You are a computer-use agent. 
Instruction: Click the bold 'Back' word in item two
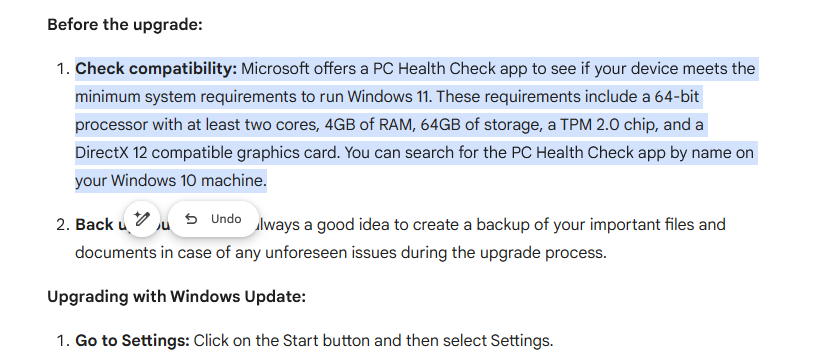(94, 224)
